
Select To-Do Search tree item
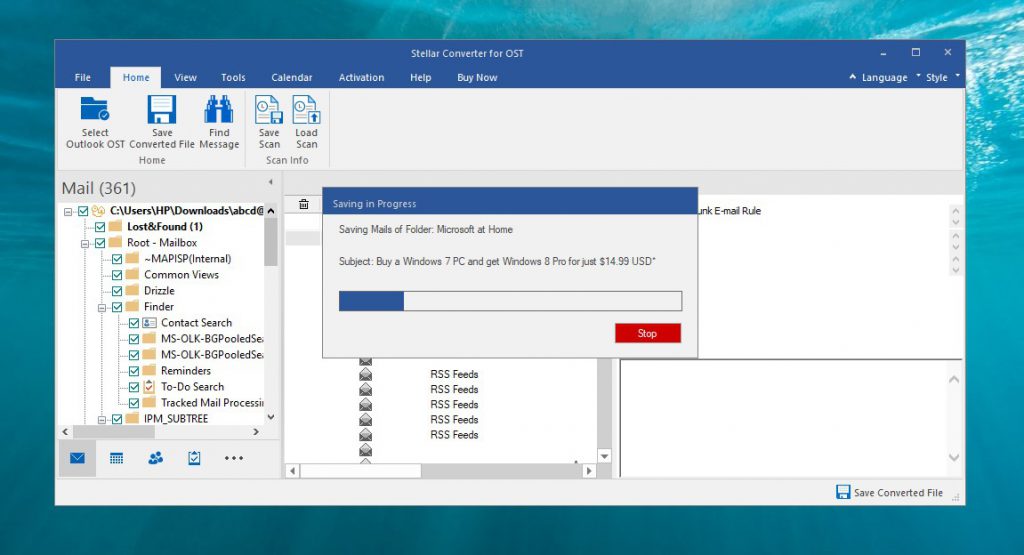coord(192,387)
